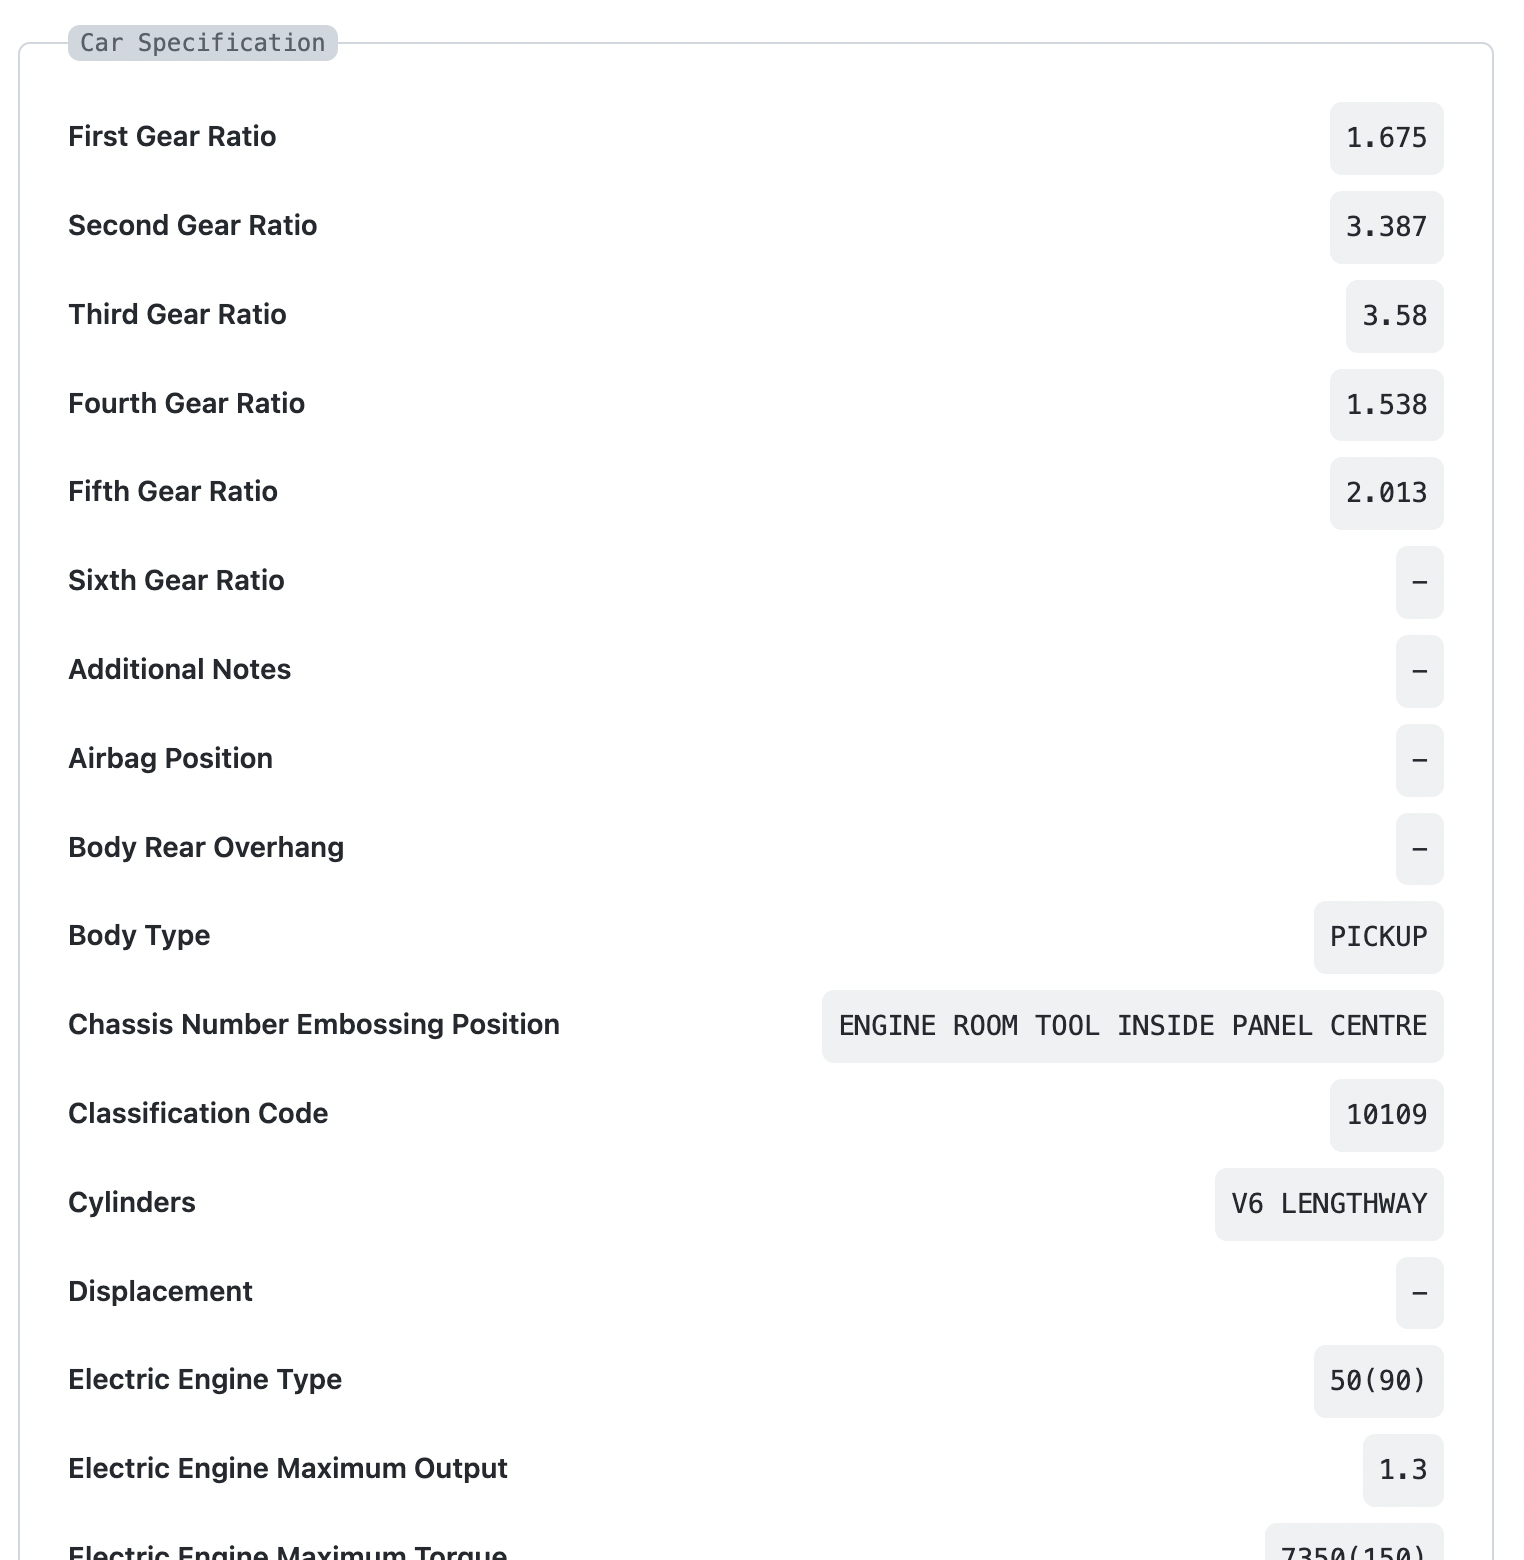Click the empty Sixth Gear Ratio value
1524x1560 pixels.
pos(1419,582)
